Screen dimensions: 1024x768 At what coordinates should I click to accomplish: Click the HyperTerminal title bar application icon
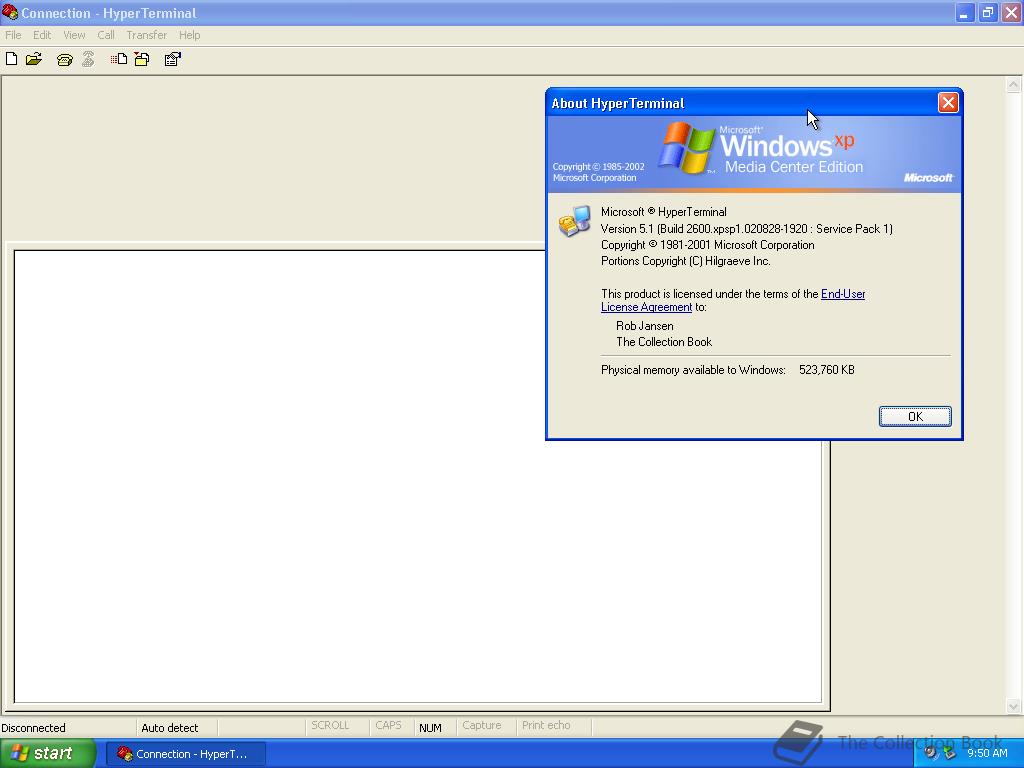tap(10, 12)
